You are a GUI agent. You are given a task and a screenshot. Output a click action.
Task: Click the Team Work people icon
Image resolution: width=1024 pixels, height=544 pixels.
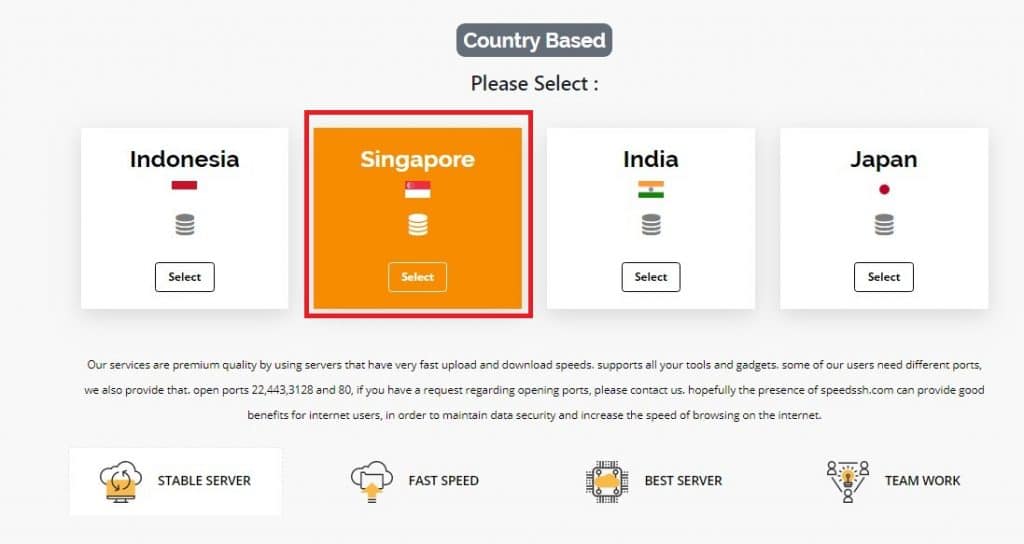(848, 481)
